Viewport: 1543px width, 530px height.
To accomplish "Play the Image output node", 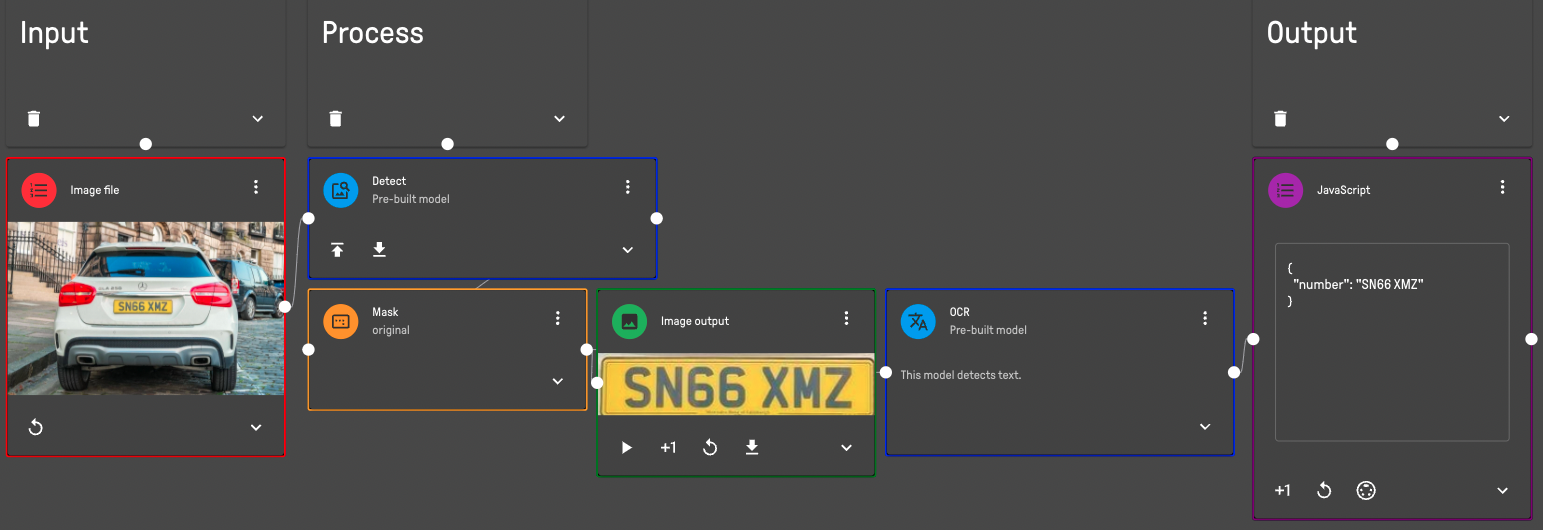I will [627, 447].
